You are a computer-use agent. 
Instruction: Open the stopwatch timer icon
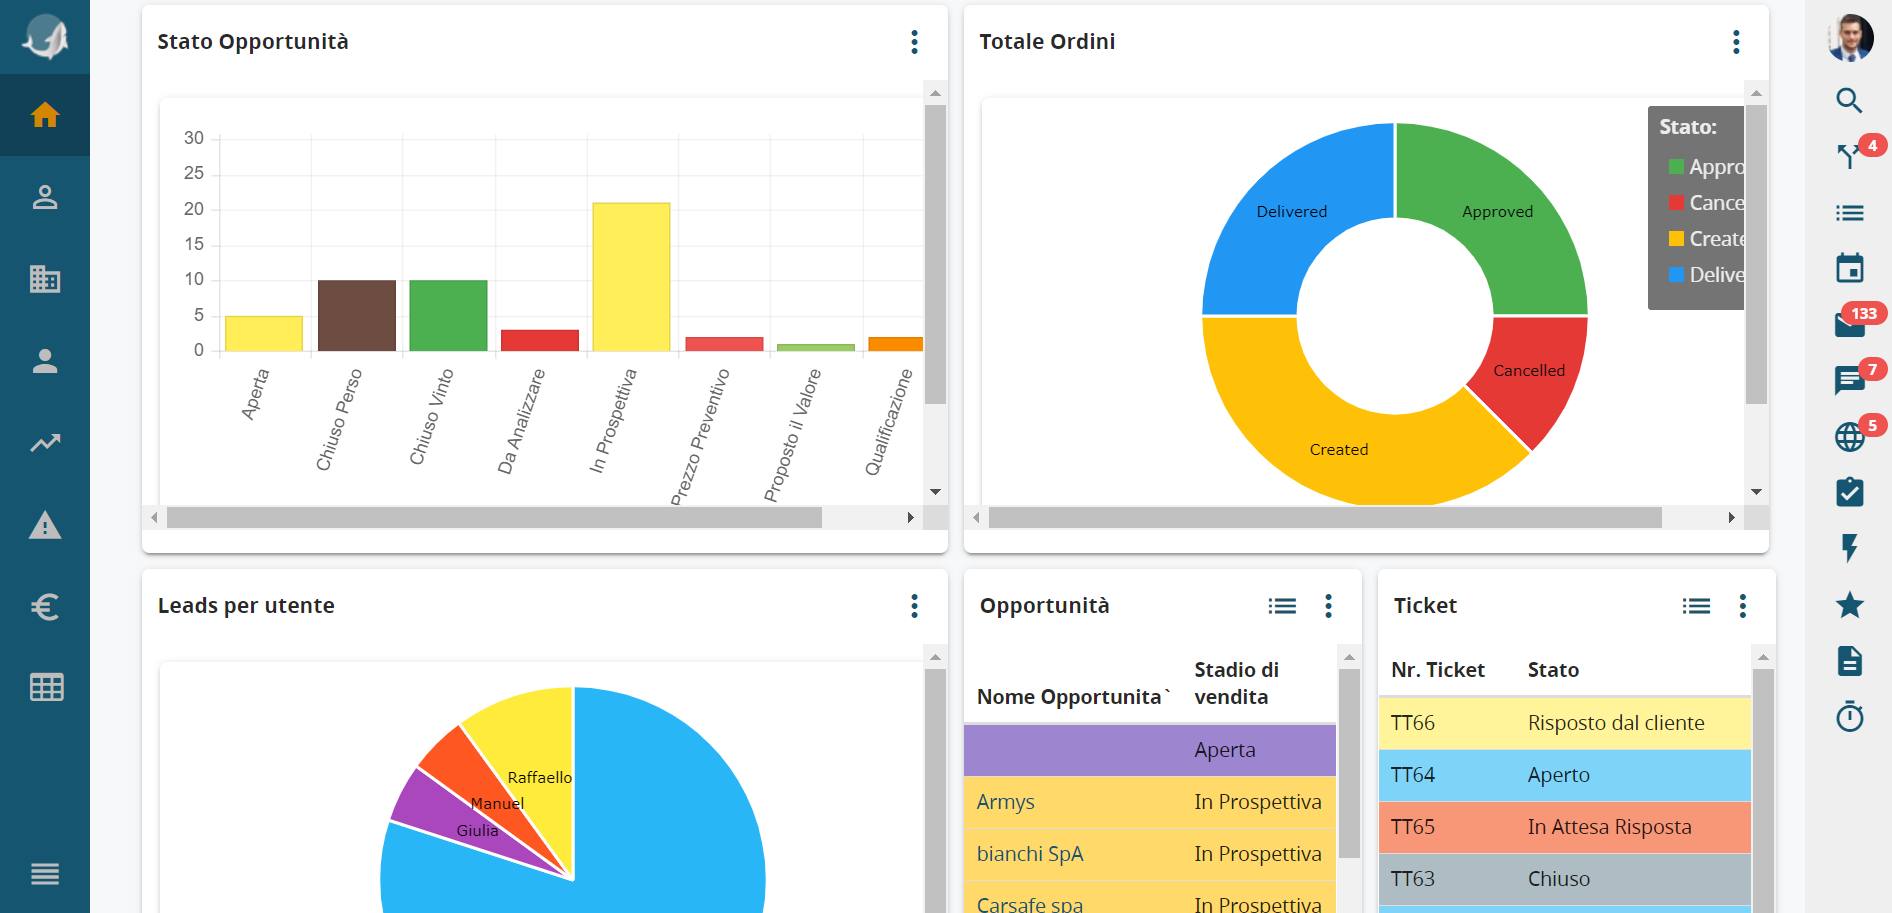click(1849, 716)
